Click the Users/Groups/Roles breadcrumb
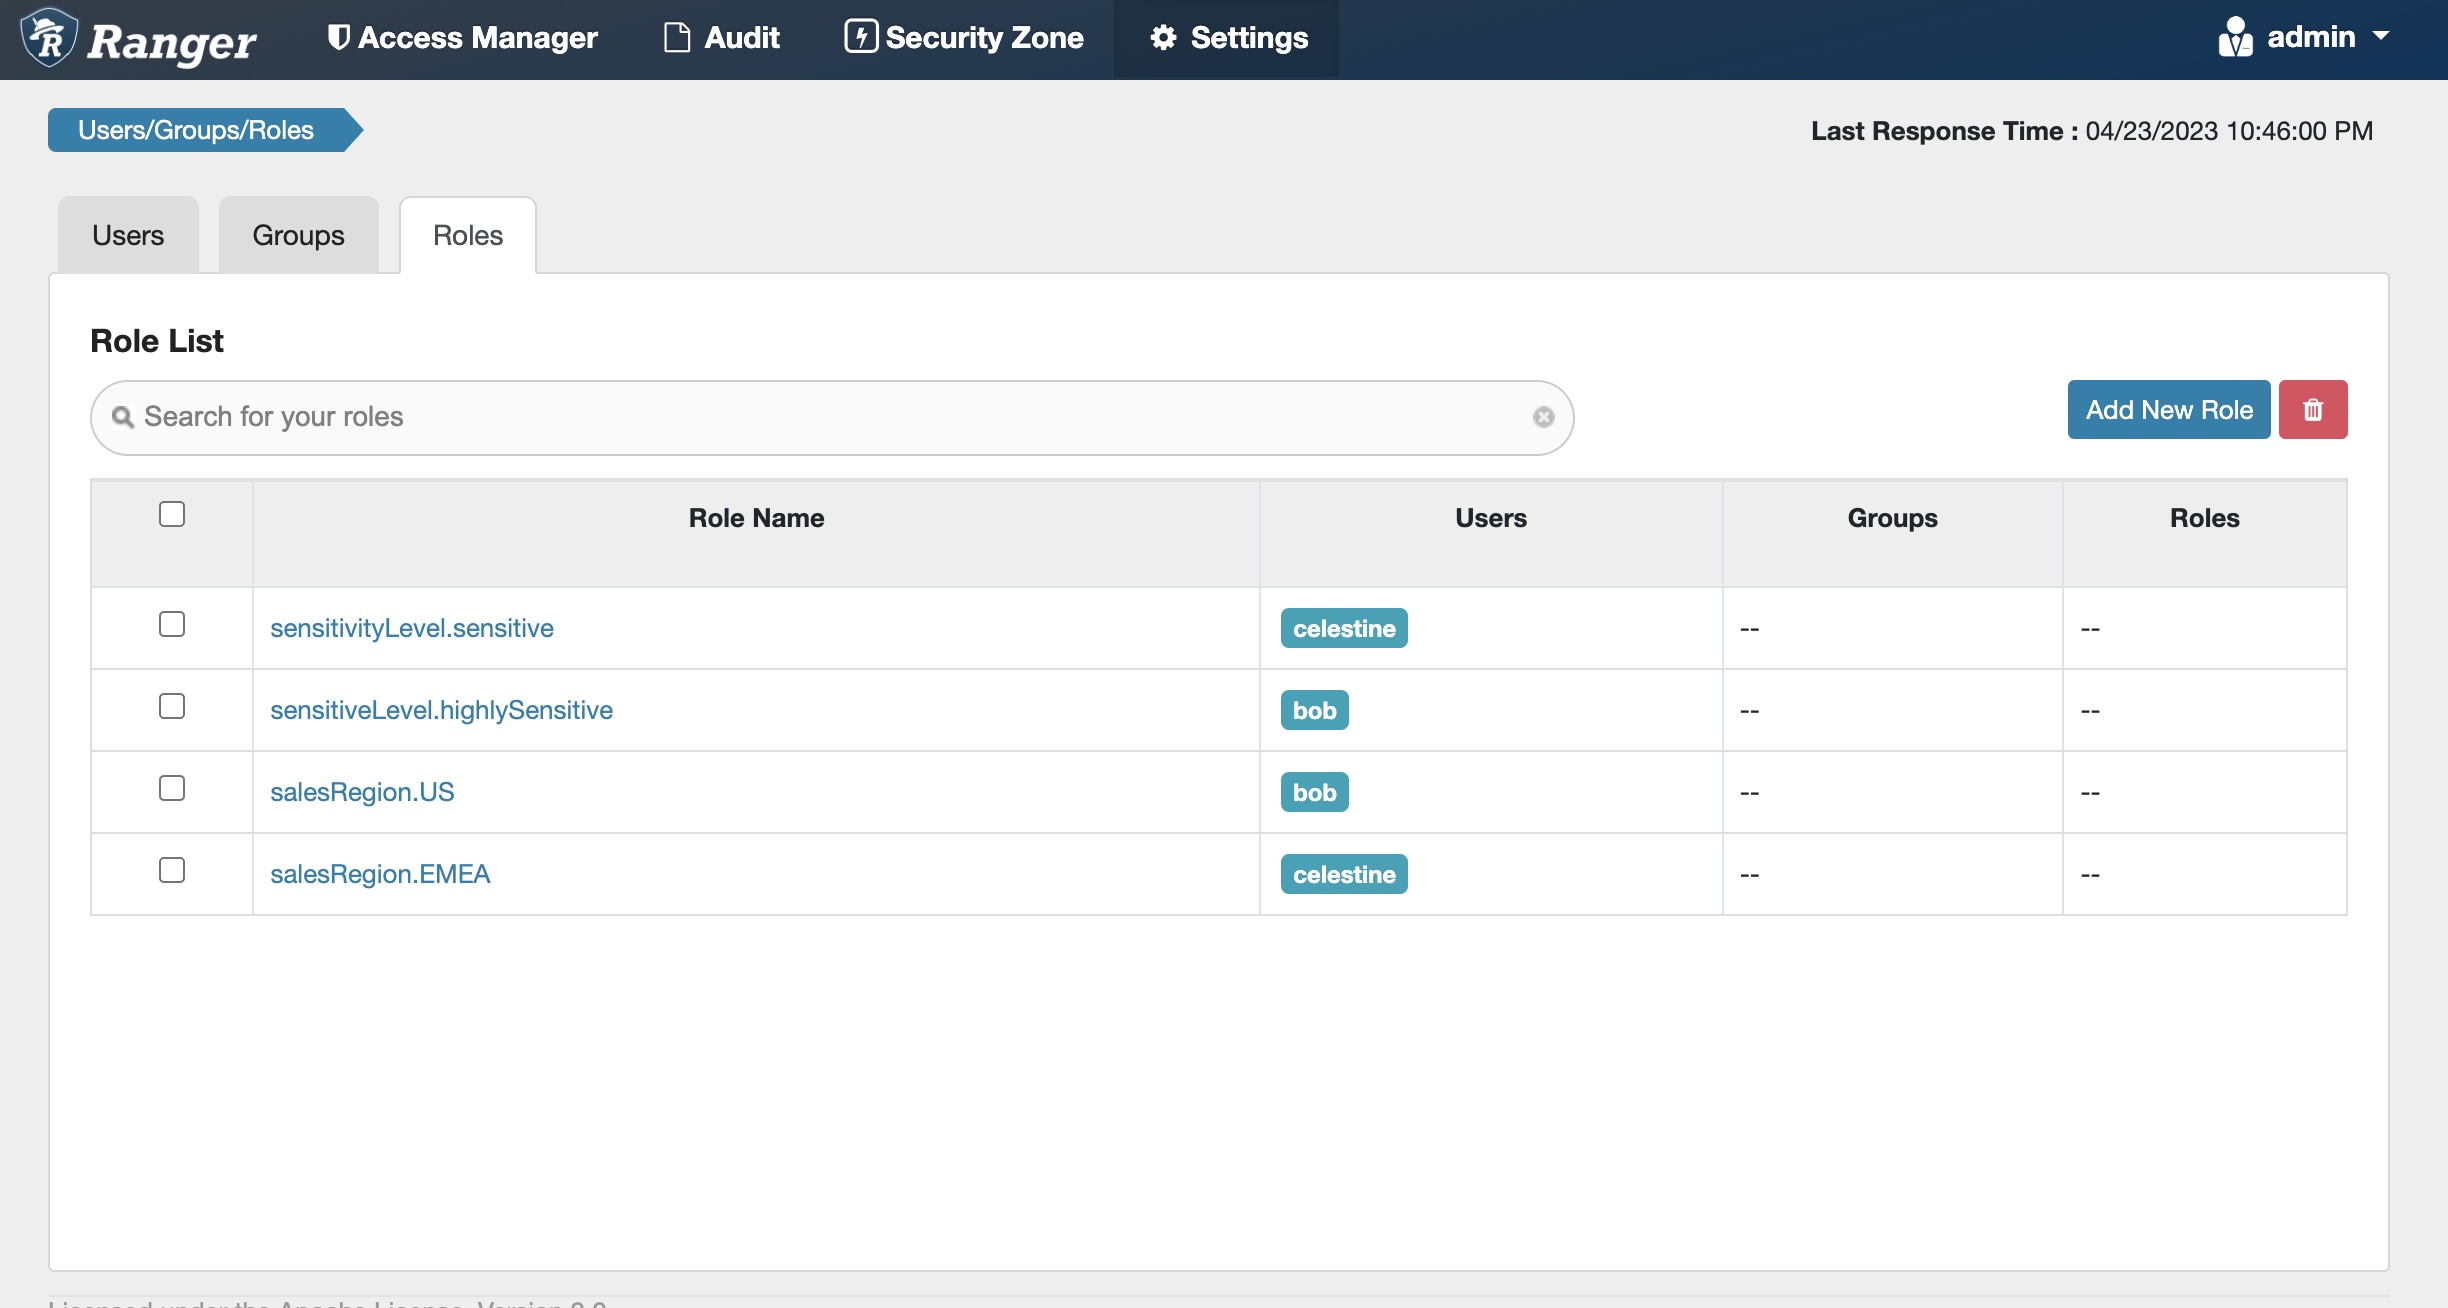This screenshot has width=2448, height=1308. (x=197, y=130)
